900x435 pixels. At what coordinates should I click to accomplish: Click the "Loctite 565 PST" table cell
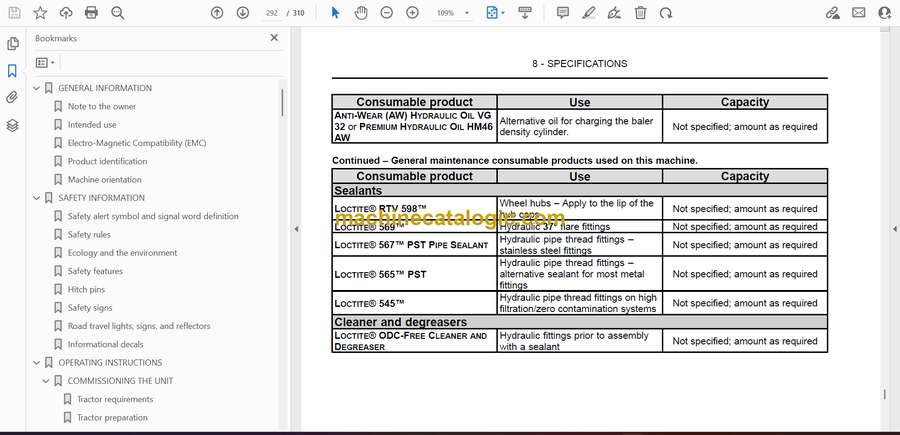point(414,274)
